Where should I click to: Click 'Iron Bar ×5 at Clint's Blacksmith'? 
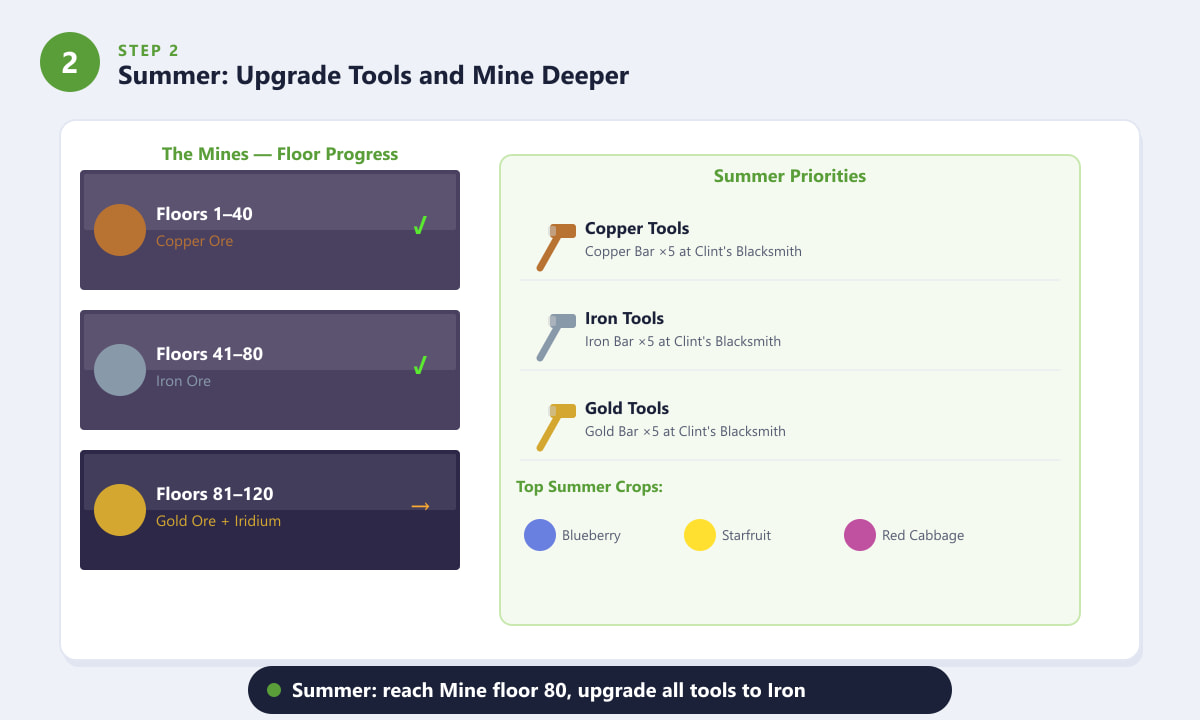(x=683, y=342)
